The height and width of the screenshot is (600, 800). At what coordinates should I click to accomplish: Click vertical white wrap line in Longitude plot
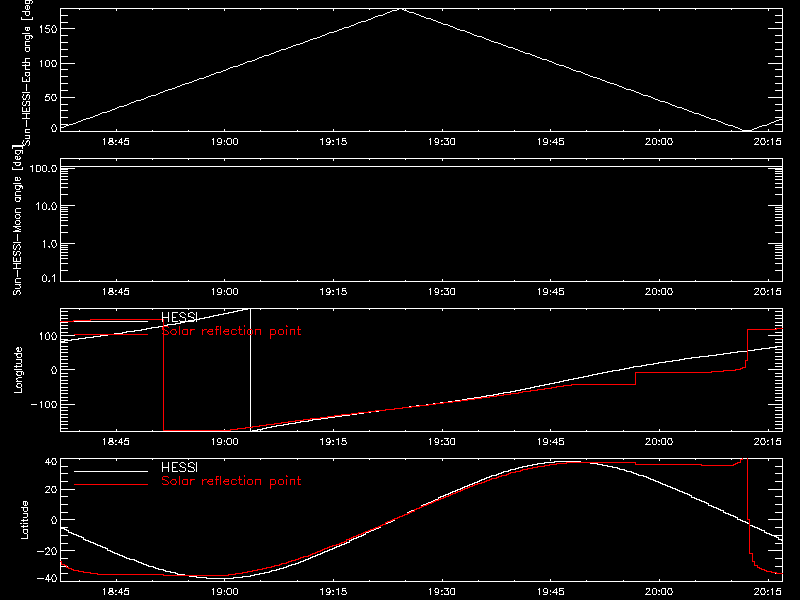tap(251, 370)
